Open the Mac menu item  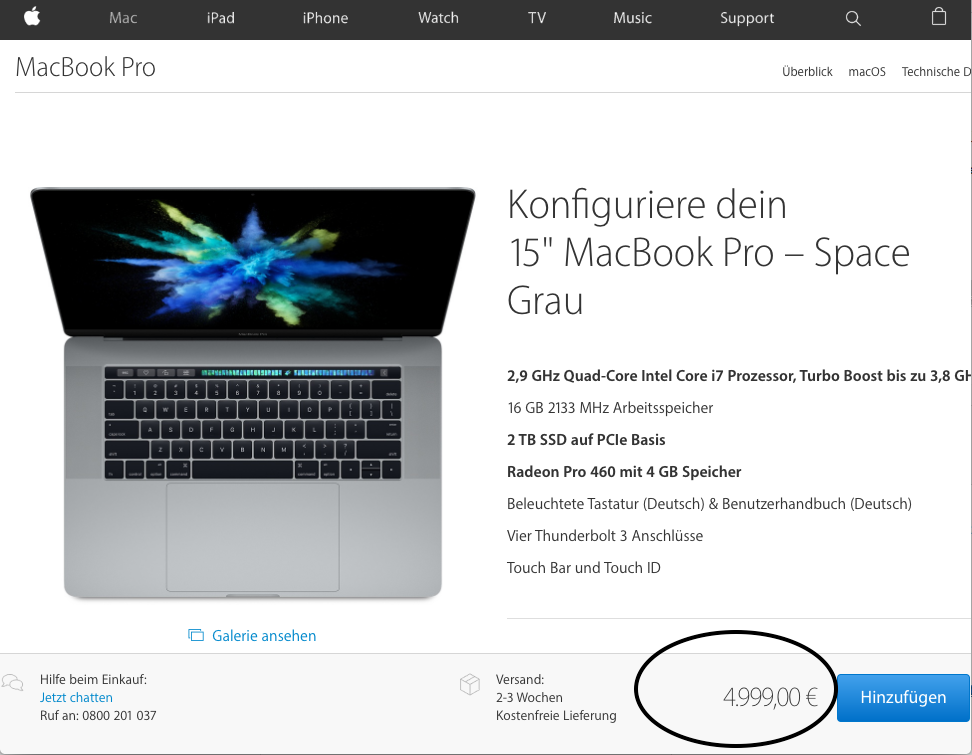(x=123, y=18)
